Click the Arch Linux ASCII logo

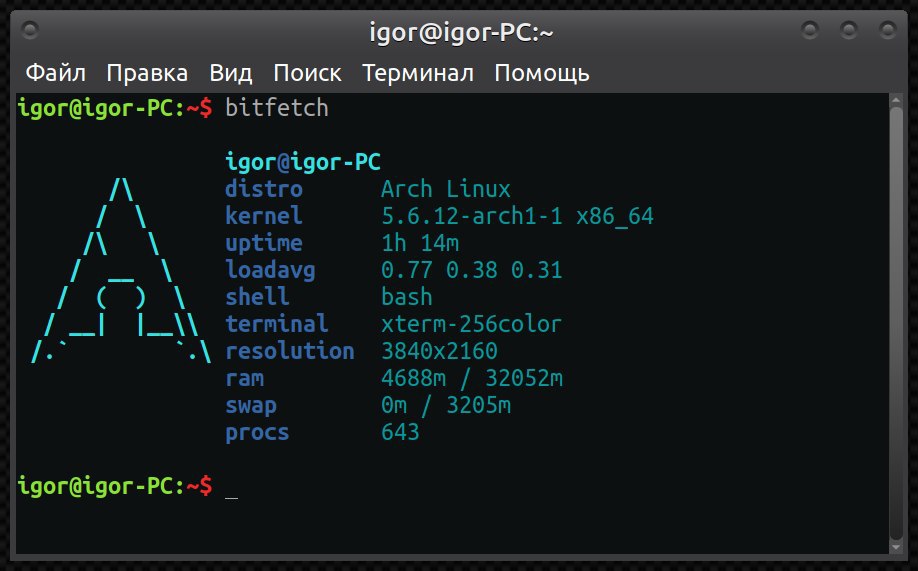pyautogui.click(x=121, y=270)
